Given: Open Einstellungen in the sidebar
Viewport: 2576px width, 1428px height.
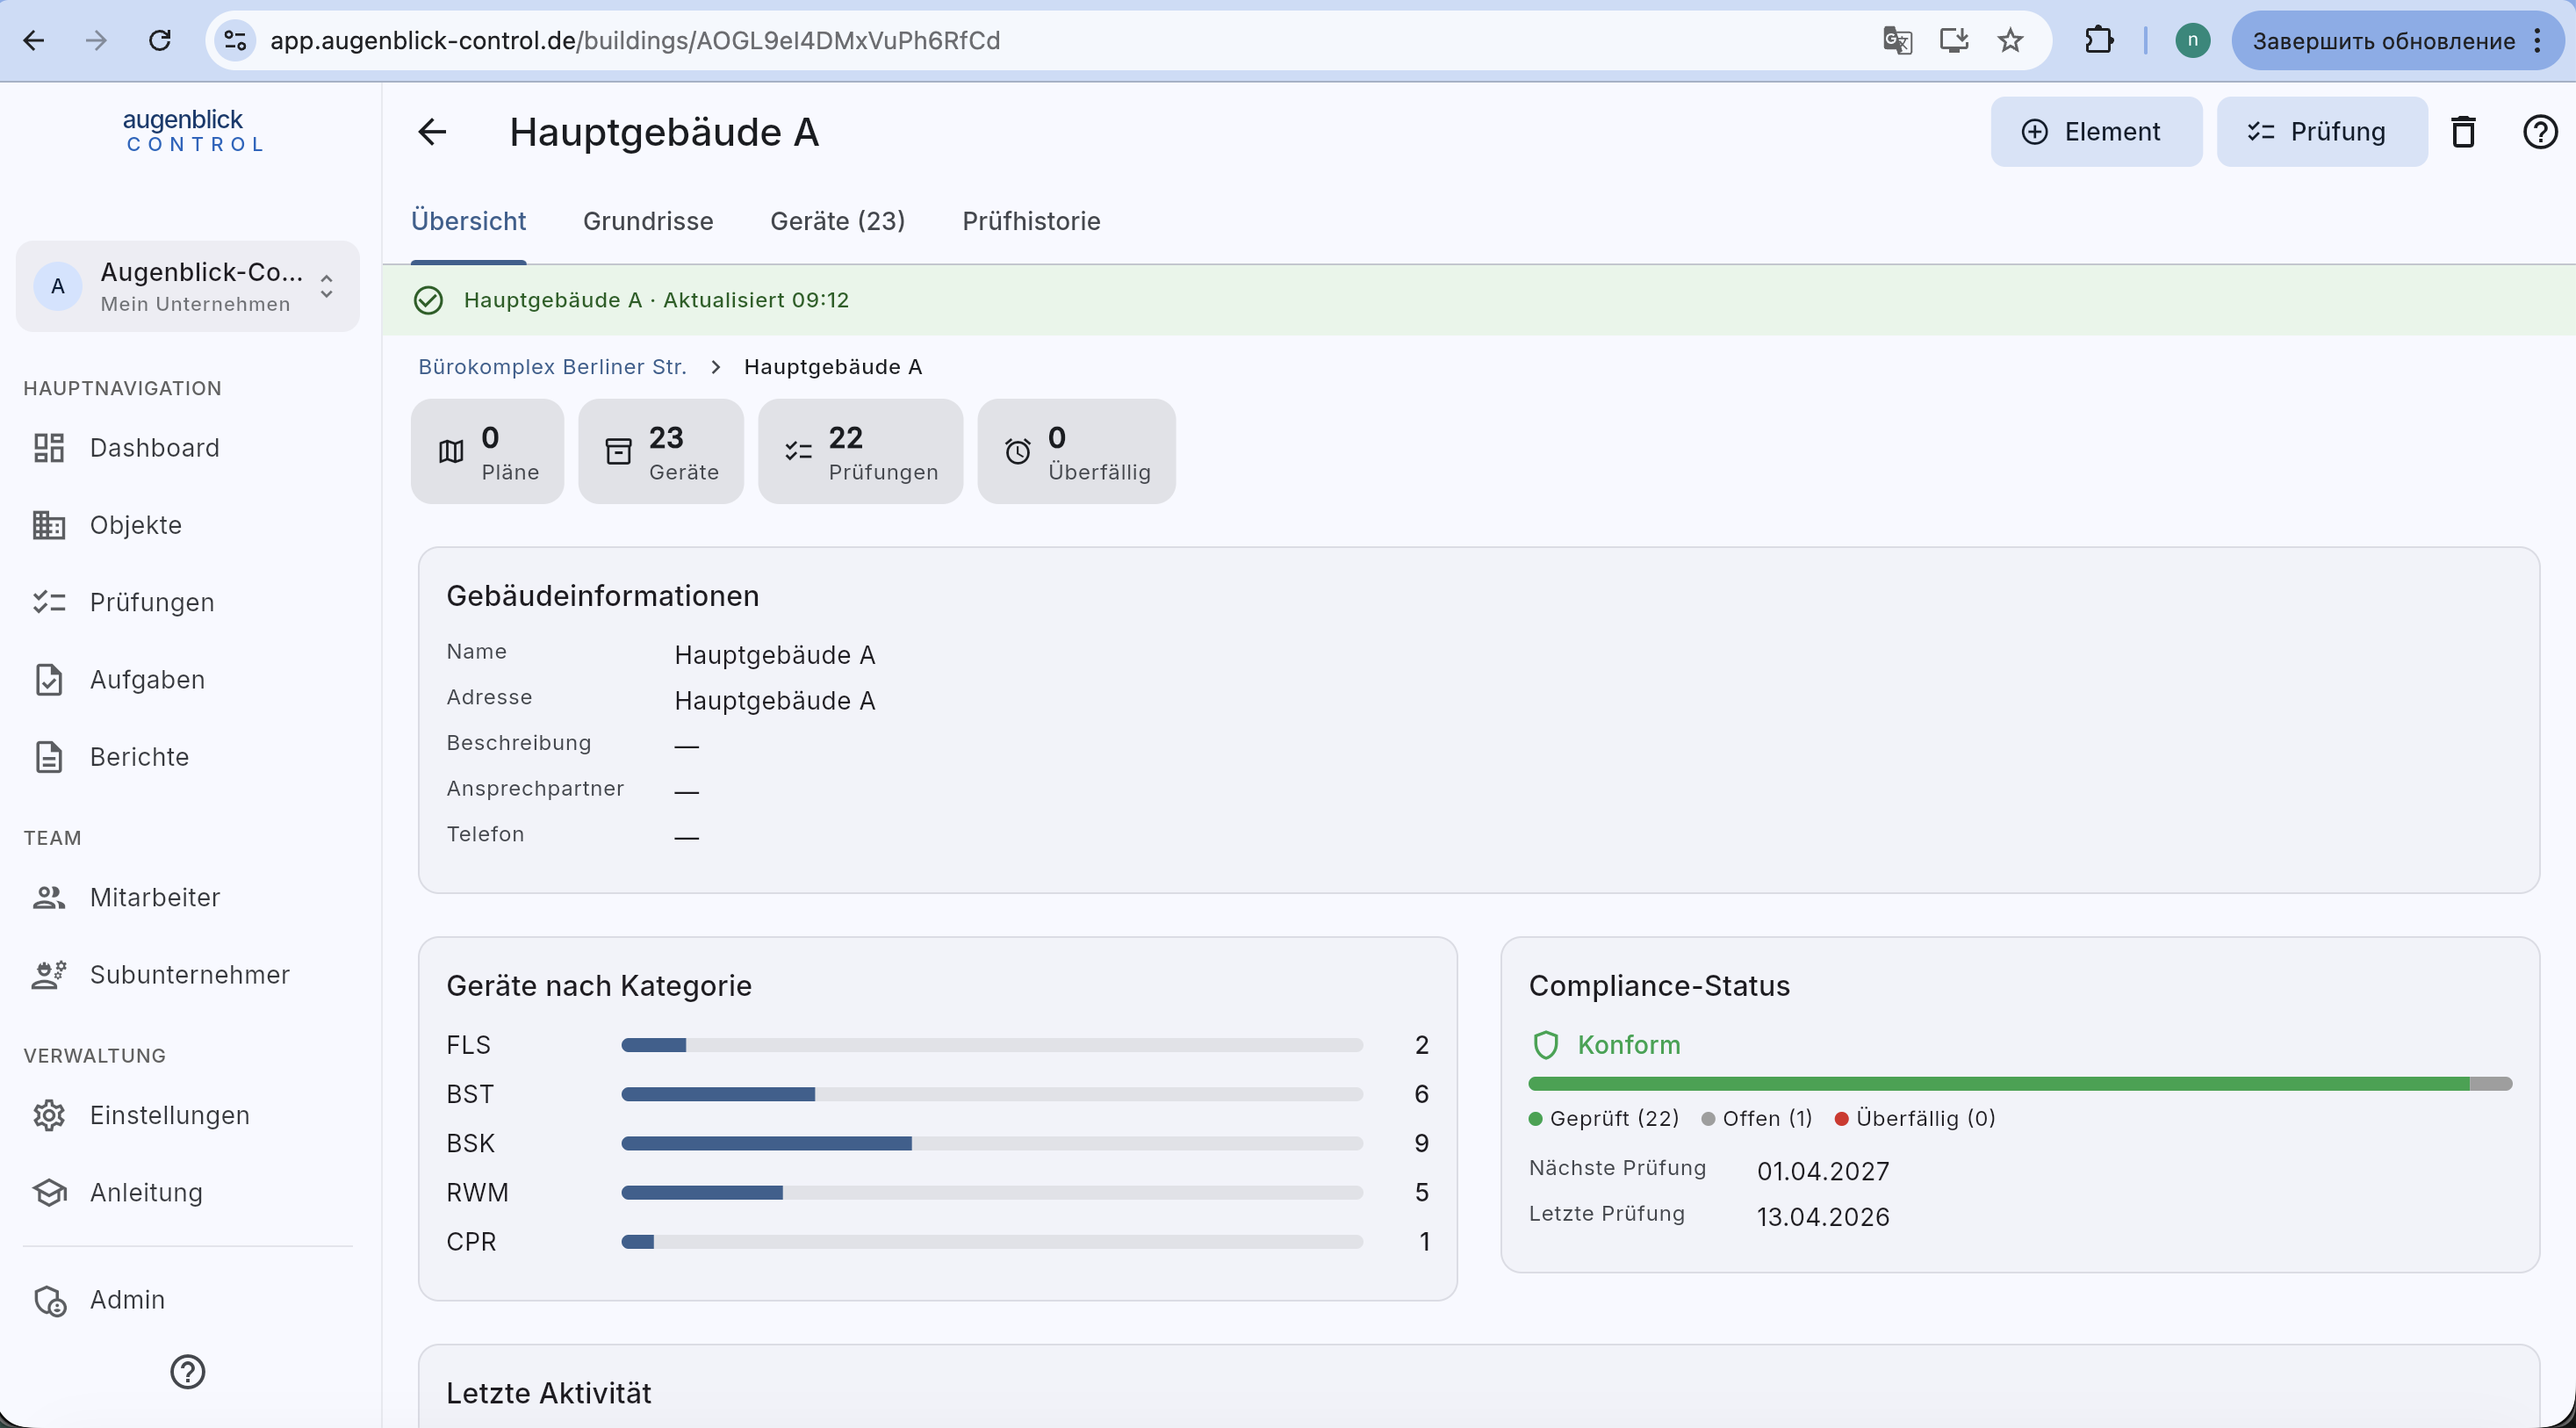Looking at the screenshot, I should pyautogui.click(x=187, y=1115).
